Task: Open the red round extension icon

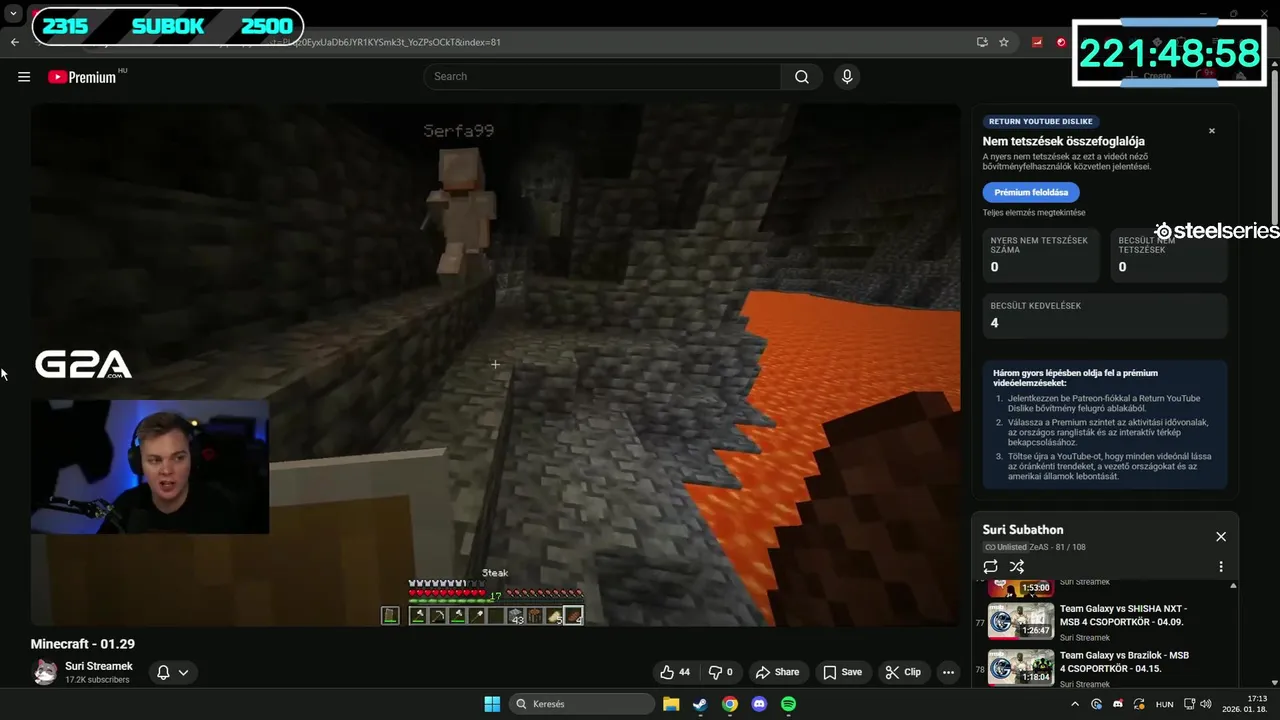Action: tap(1061, 42)
